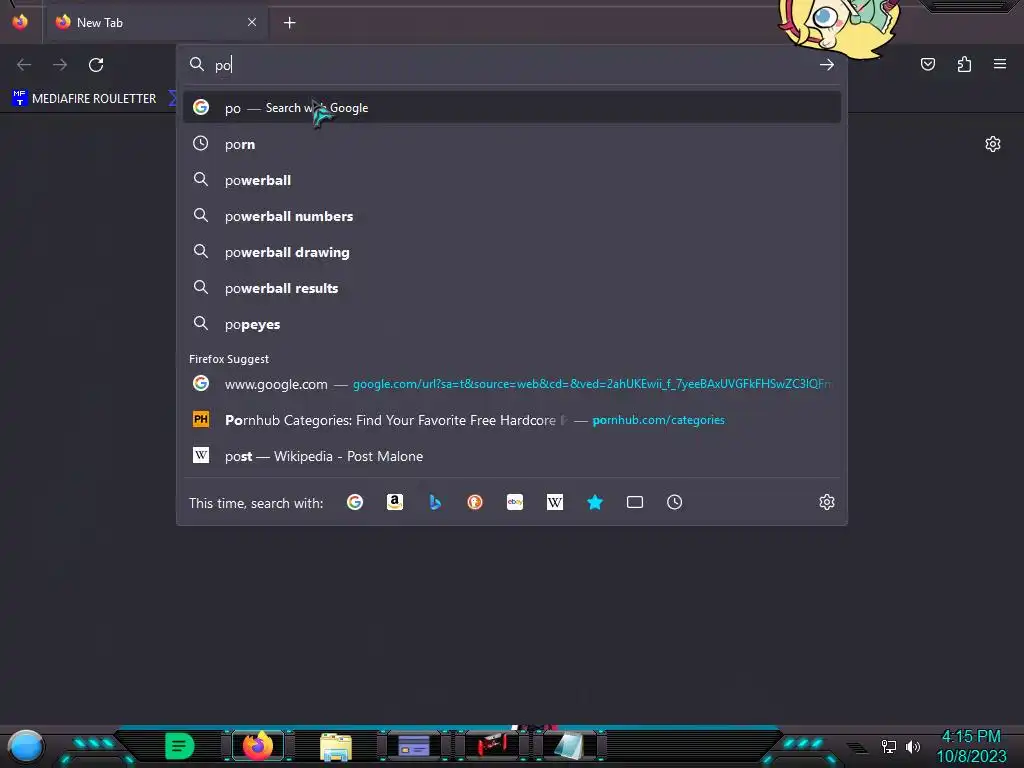1024x768 pixels.
Task: Open the purple card app on the taskbar
Action: (x=414, y=746)
